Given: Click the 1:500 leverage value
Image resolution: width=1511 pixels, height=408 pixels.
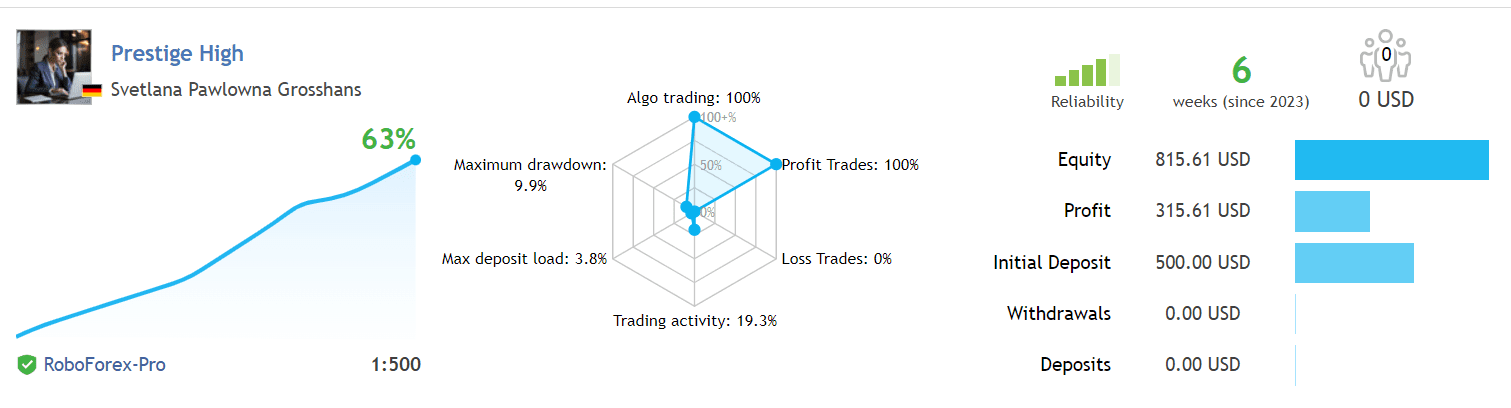Looking at the screenshot, I should pos(395,365).
